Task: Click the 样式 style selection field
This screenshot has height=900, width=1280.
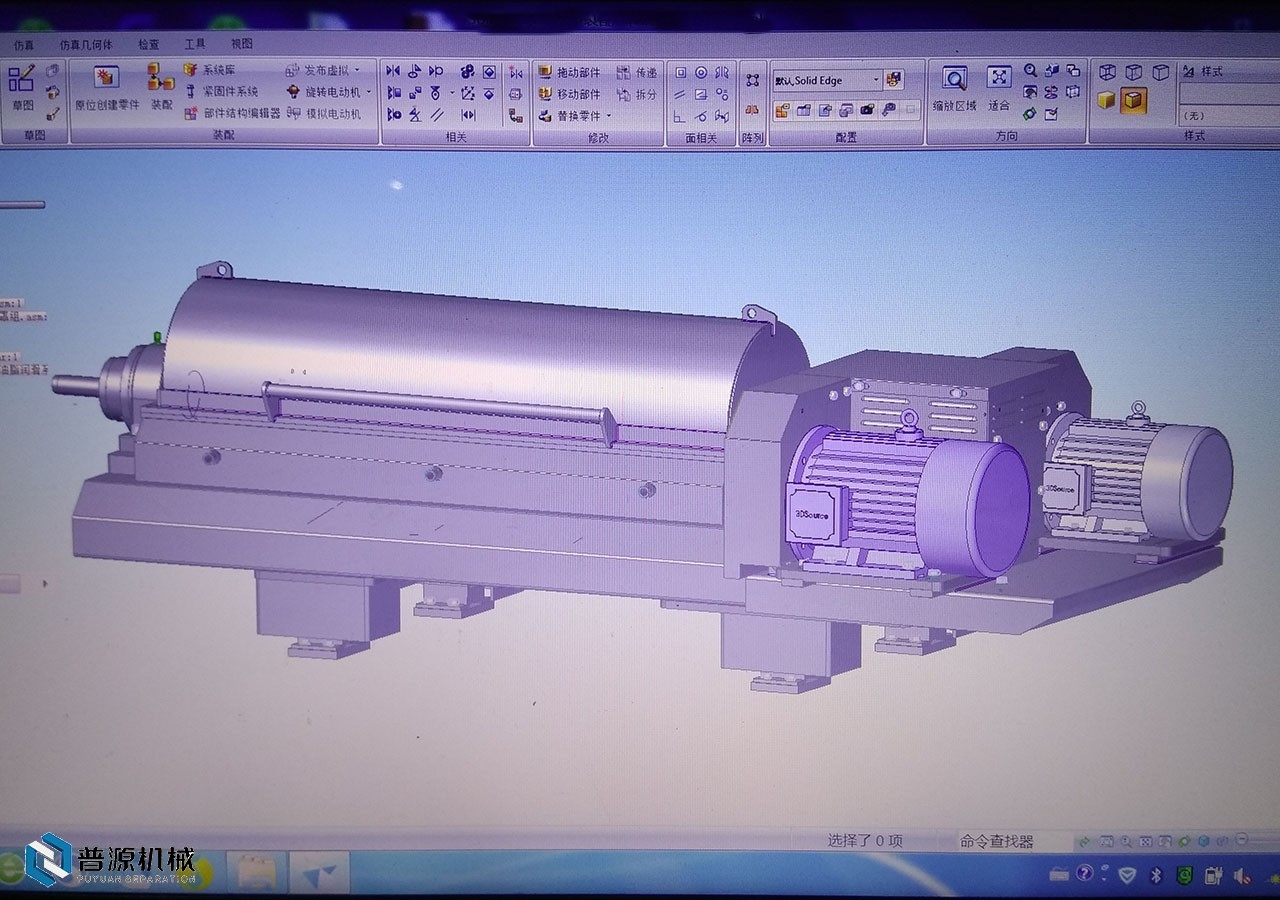Action: [x=1228, y=93]
